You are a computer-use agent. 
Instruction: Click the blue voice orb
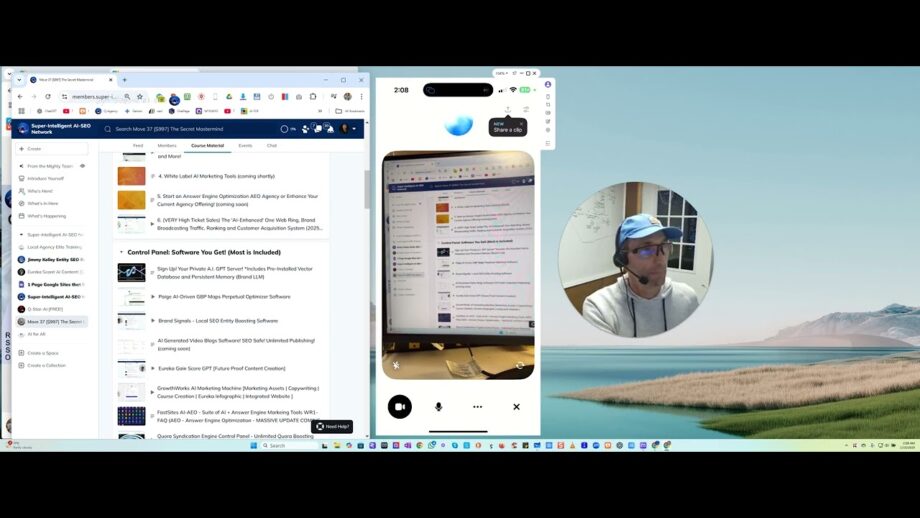coord(459,124)
